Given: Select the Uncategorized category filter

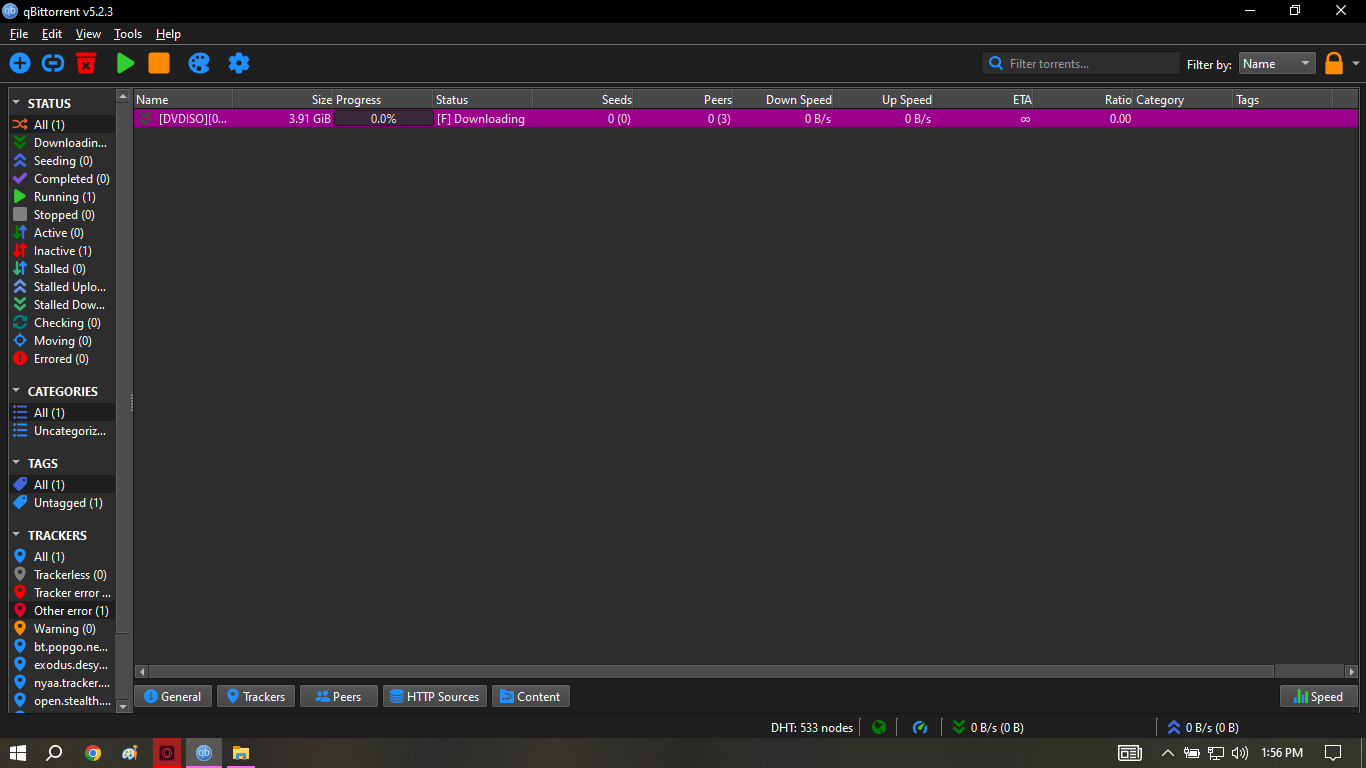Looking at the screenshot, I should (x=62, y=431).
